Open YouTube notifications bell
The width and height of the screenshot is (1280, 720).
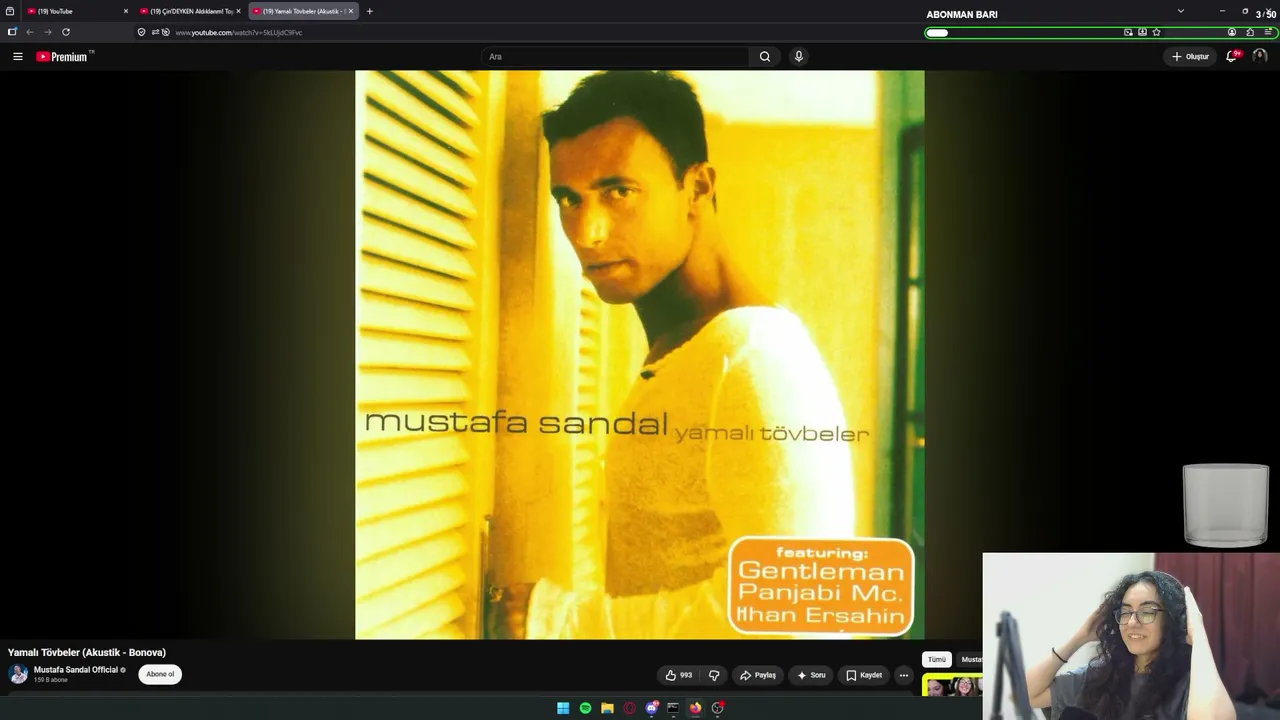point(1232,56)
